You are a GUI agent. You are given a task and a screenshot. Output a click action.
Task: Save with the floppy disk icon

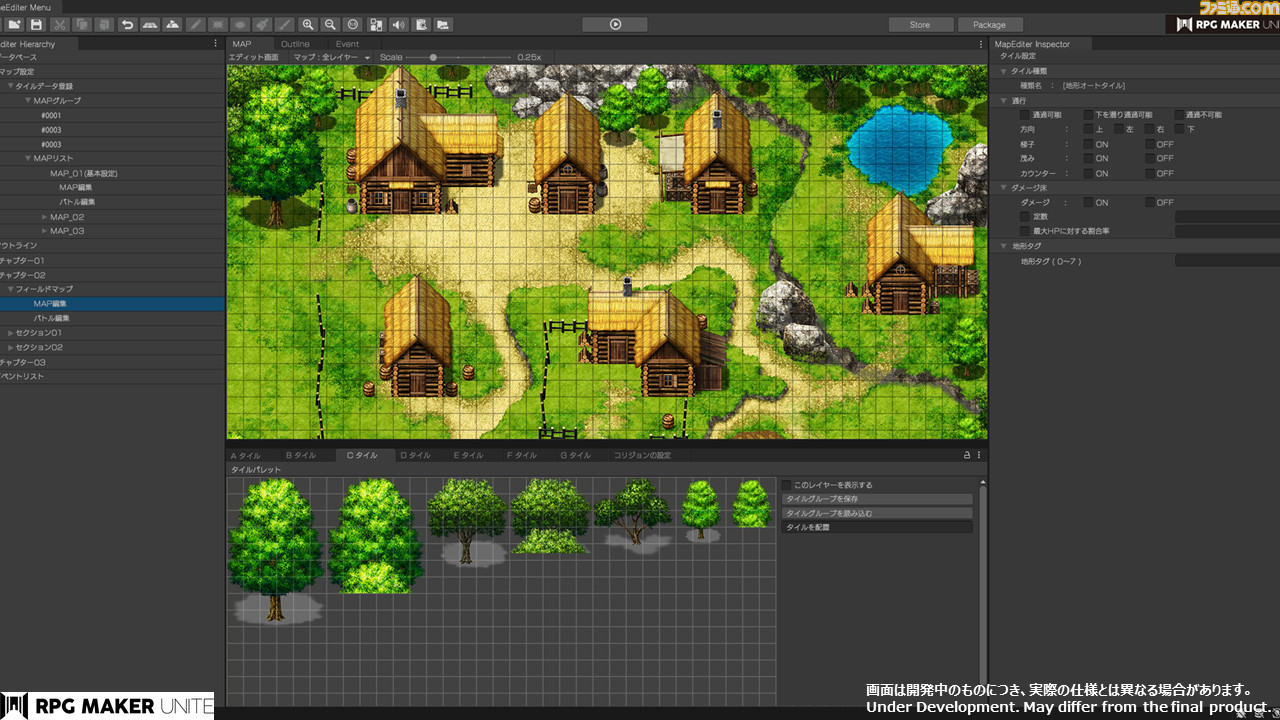coord(36,24)
